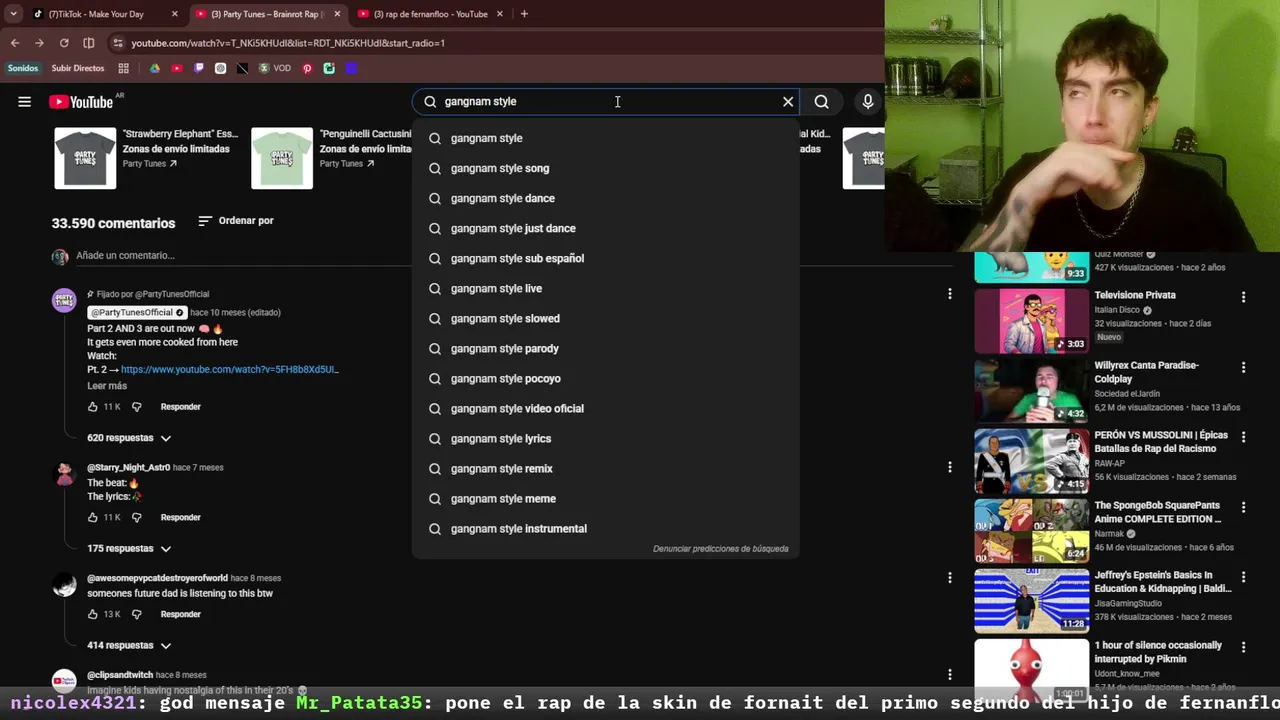Dislike the @Starry_Night_Astr0 comment
The height and width of the screenshot is (720, 1280).
coord(137,517)
